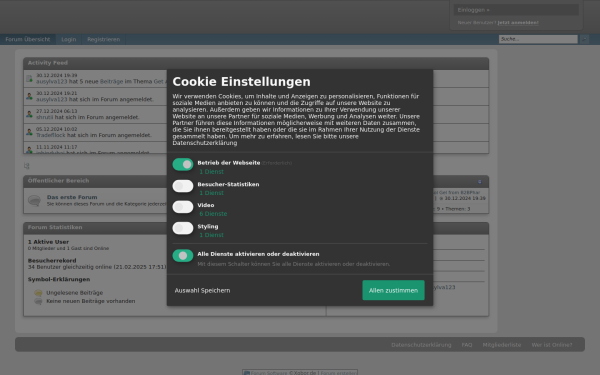Screen dimensions: 600x375
Task: Toggle Betrieb der Webseite switch
Action: (x=183, y=165)
